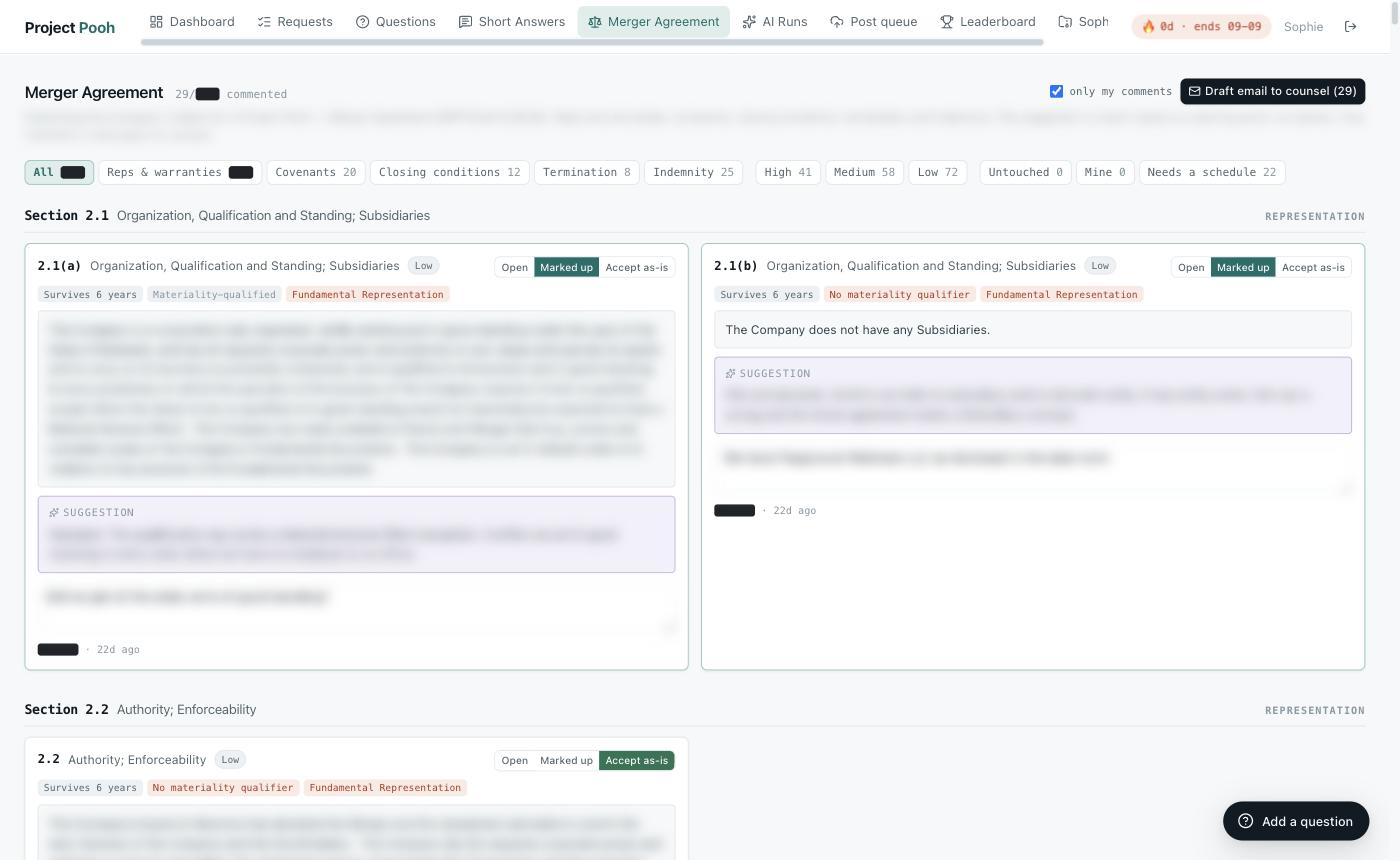
Task: Filter by Closing conditions 12
Action: 450,172
